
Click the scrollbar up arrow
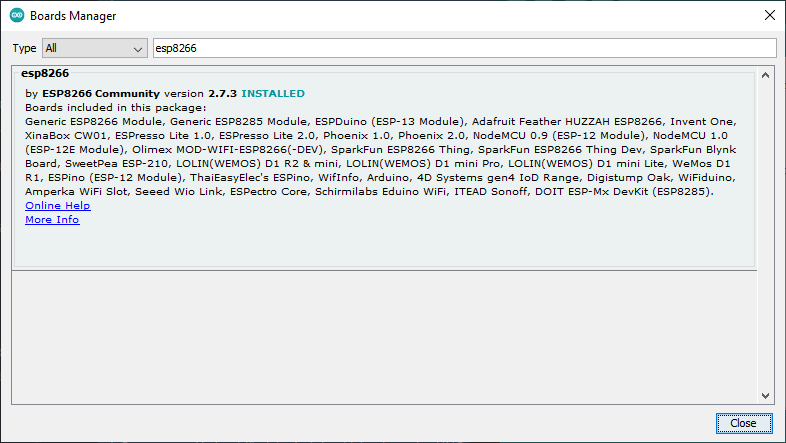765,75
